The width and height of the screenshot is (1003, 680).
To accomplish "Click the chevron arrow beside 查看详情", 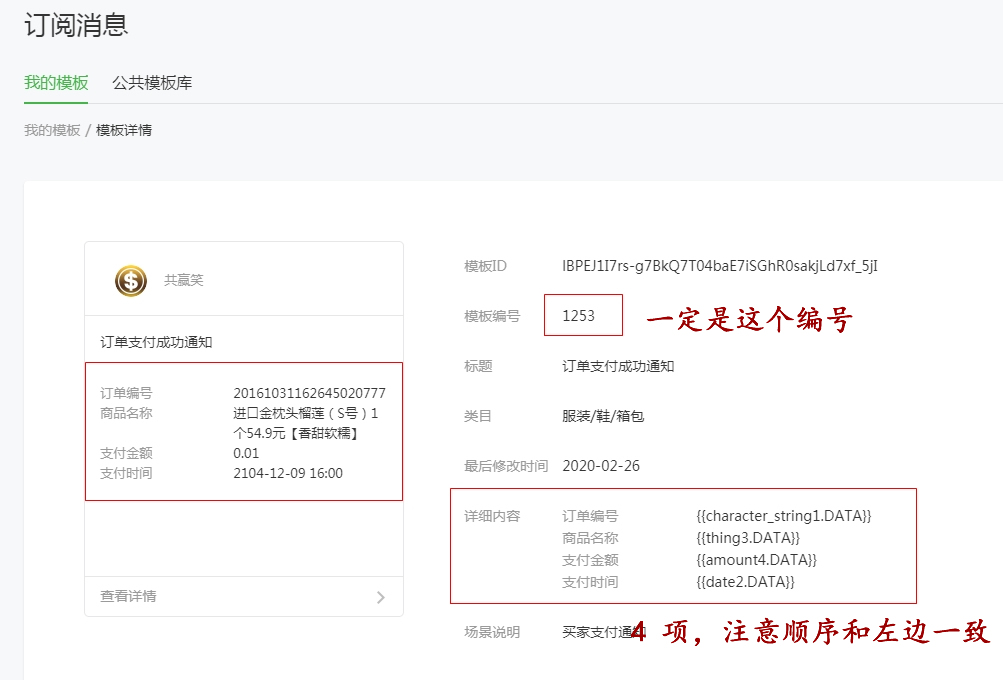I will (x=380, y=597).
